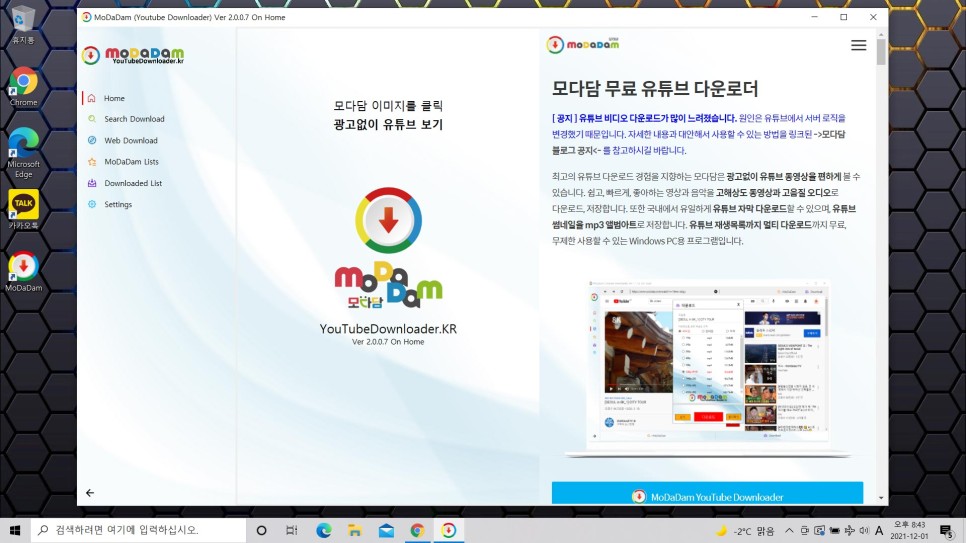The image size is (966, 543).
Task: Select Chrome desktop shortcut
Action: coord(23,87)
